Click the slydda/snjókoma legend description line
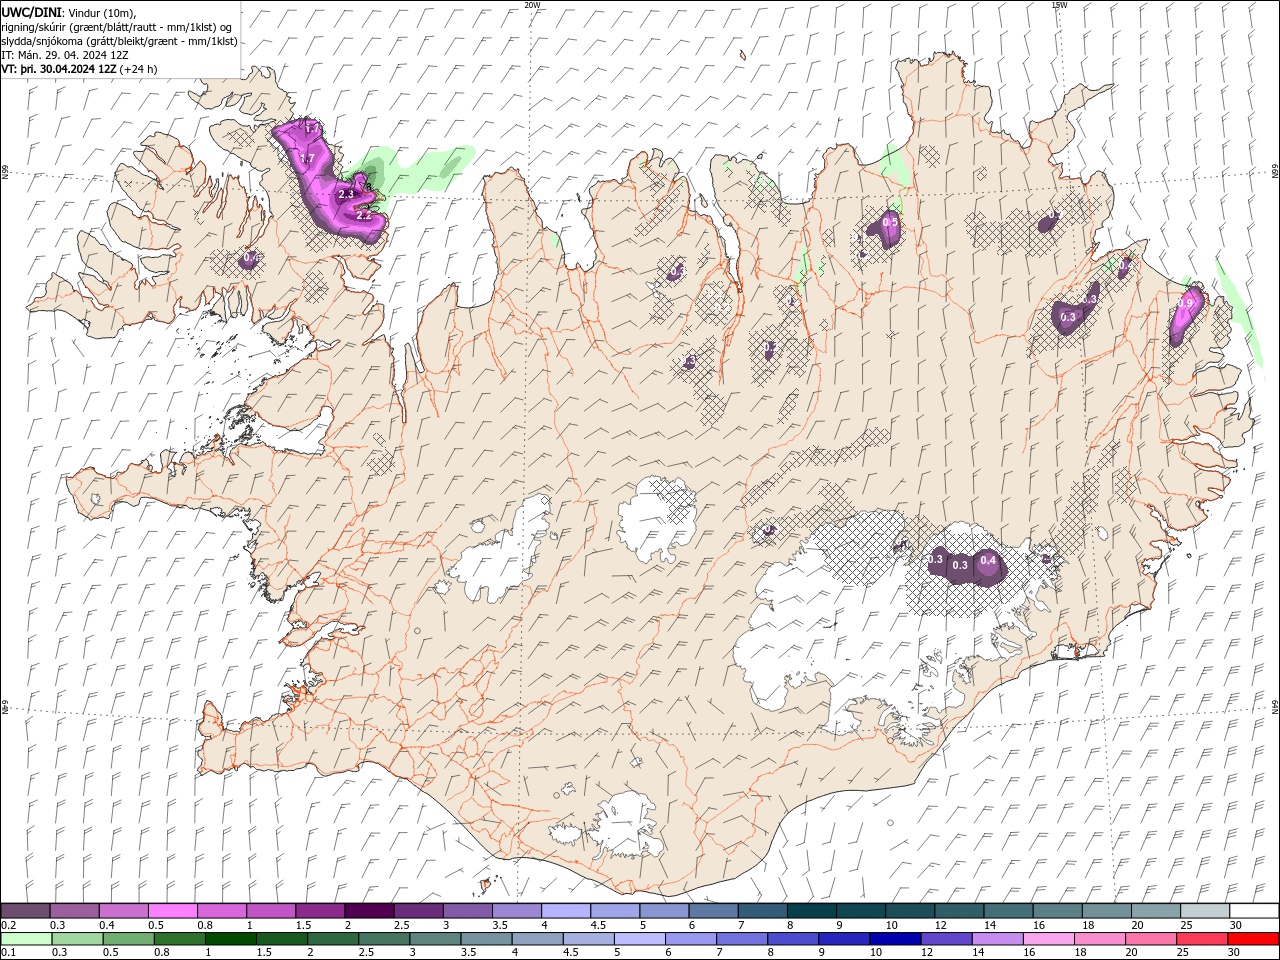 119,41
